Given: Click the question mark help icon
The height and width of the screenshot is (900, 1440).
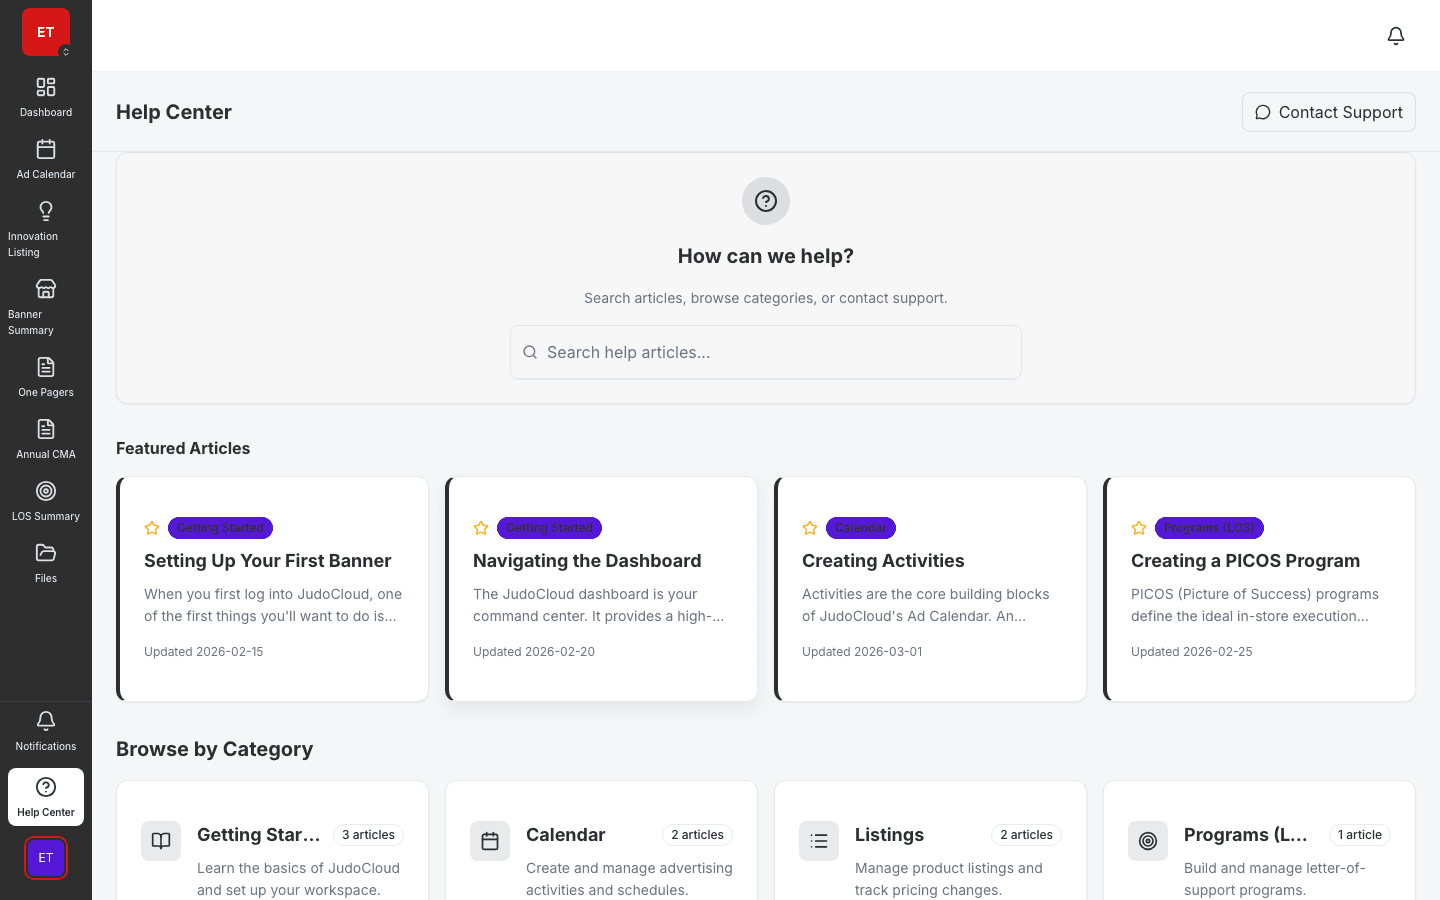Looking at the screenshot, I should coord(766,201).
